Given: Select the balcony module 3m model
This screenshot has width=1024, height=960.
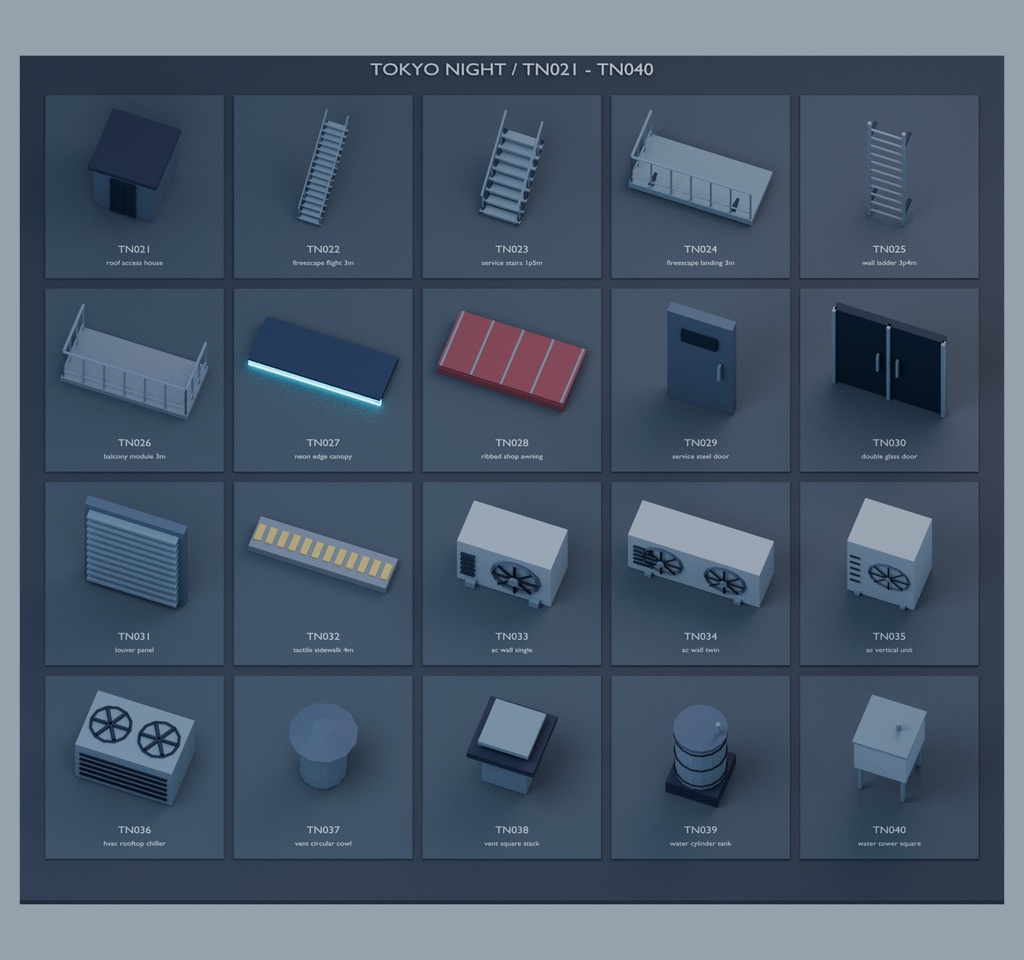Looking at the screenshot, I should click(135, 361).
